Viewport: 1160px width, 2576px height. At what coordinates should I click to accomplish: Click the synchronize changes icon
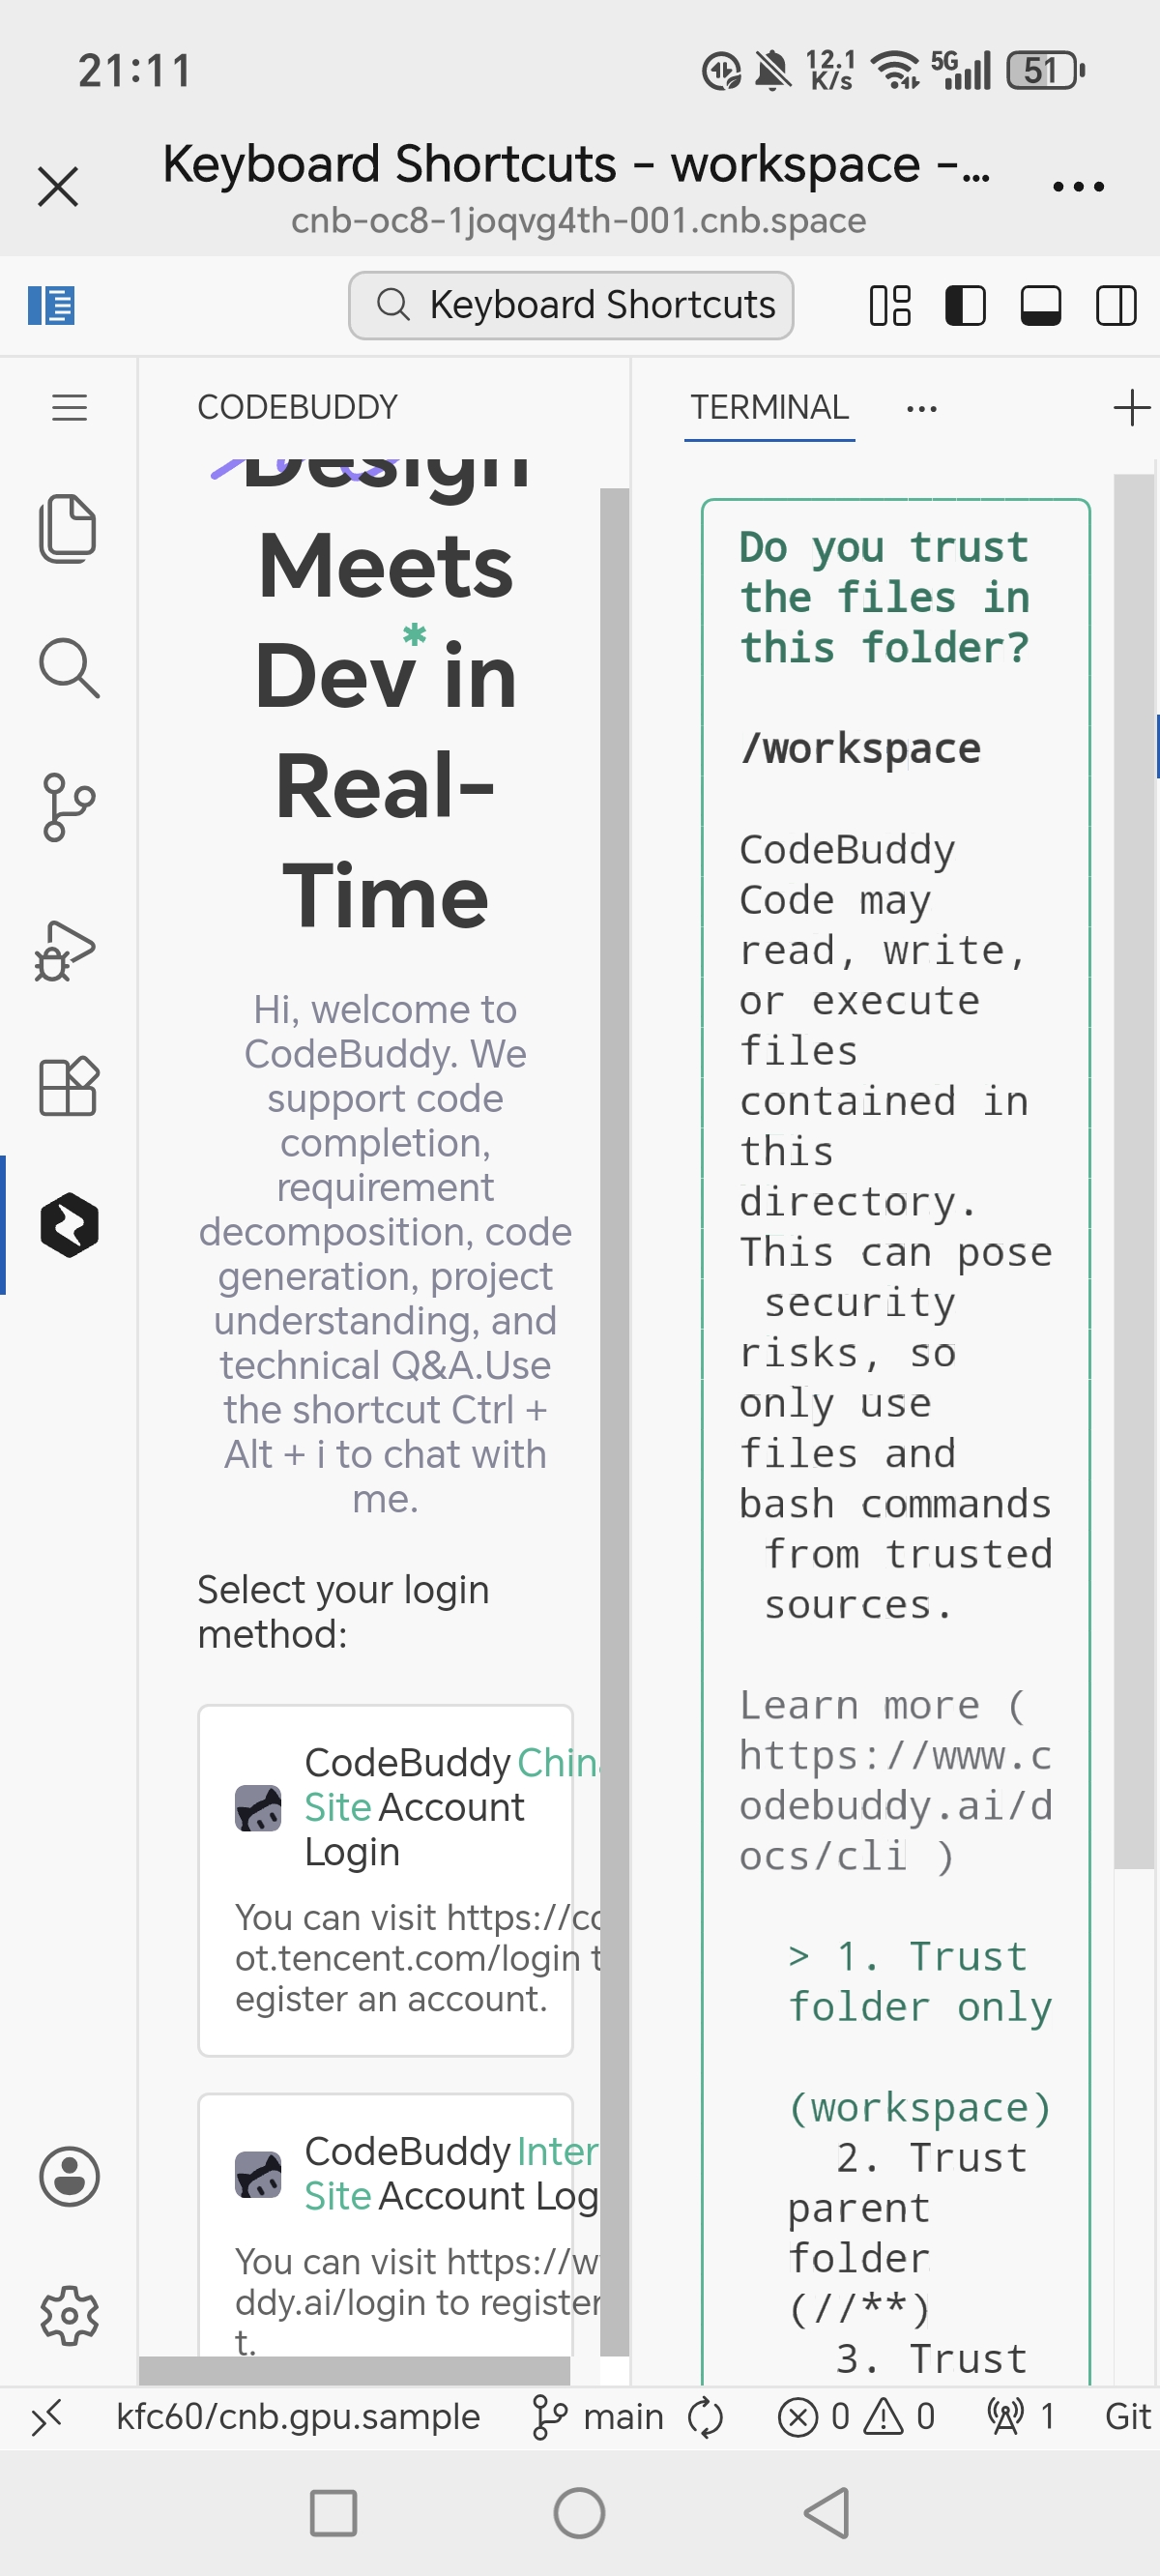705,2418
